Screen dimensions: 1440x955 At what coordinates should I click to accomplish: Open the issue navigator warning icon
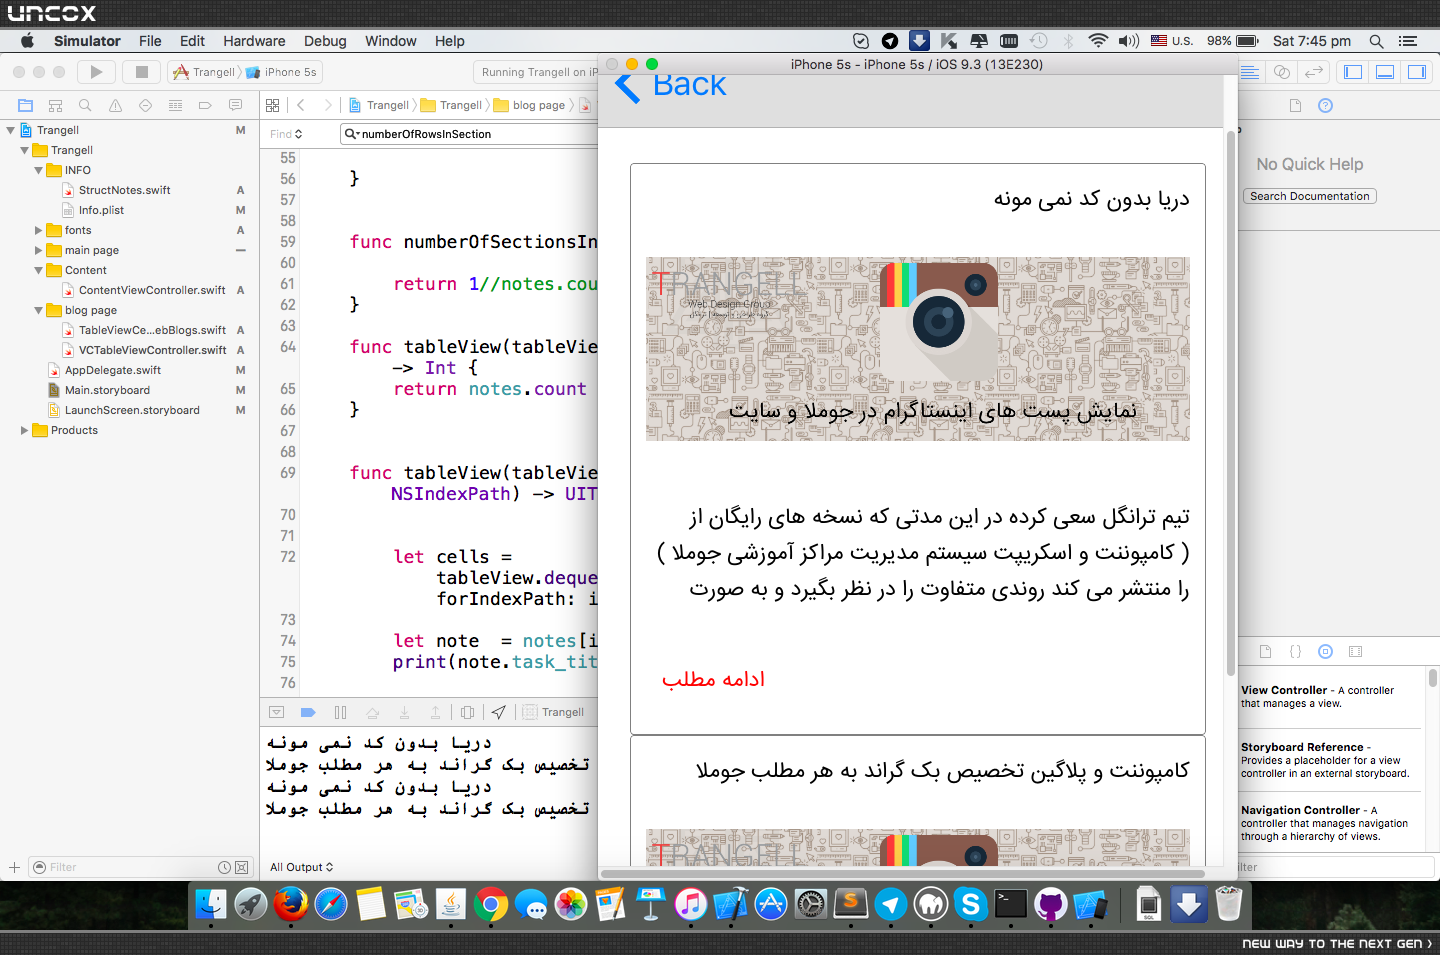tap(115, 105)
